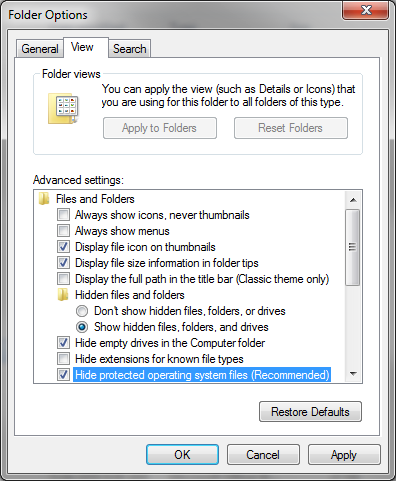Click the Folder views icon

coord(63,109)
